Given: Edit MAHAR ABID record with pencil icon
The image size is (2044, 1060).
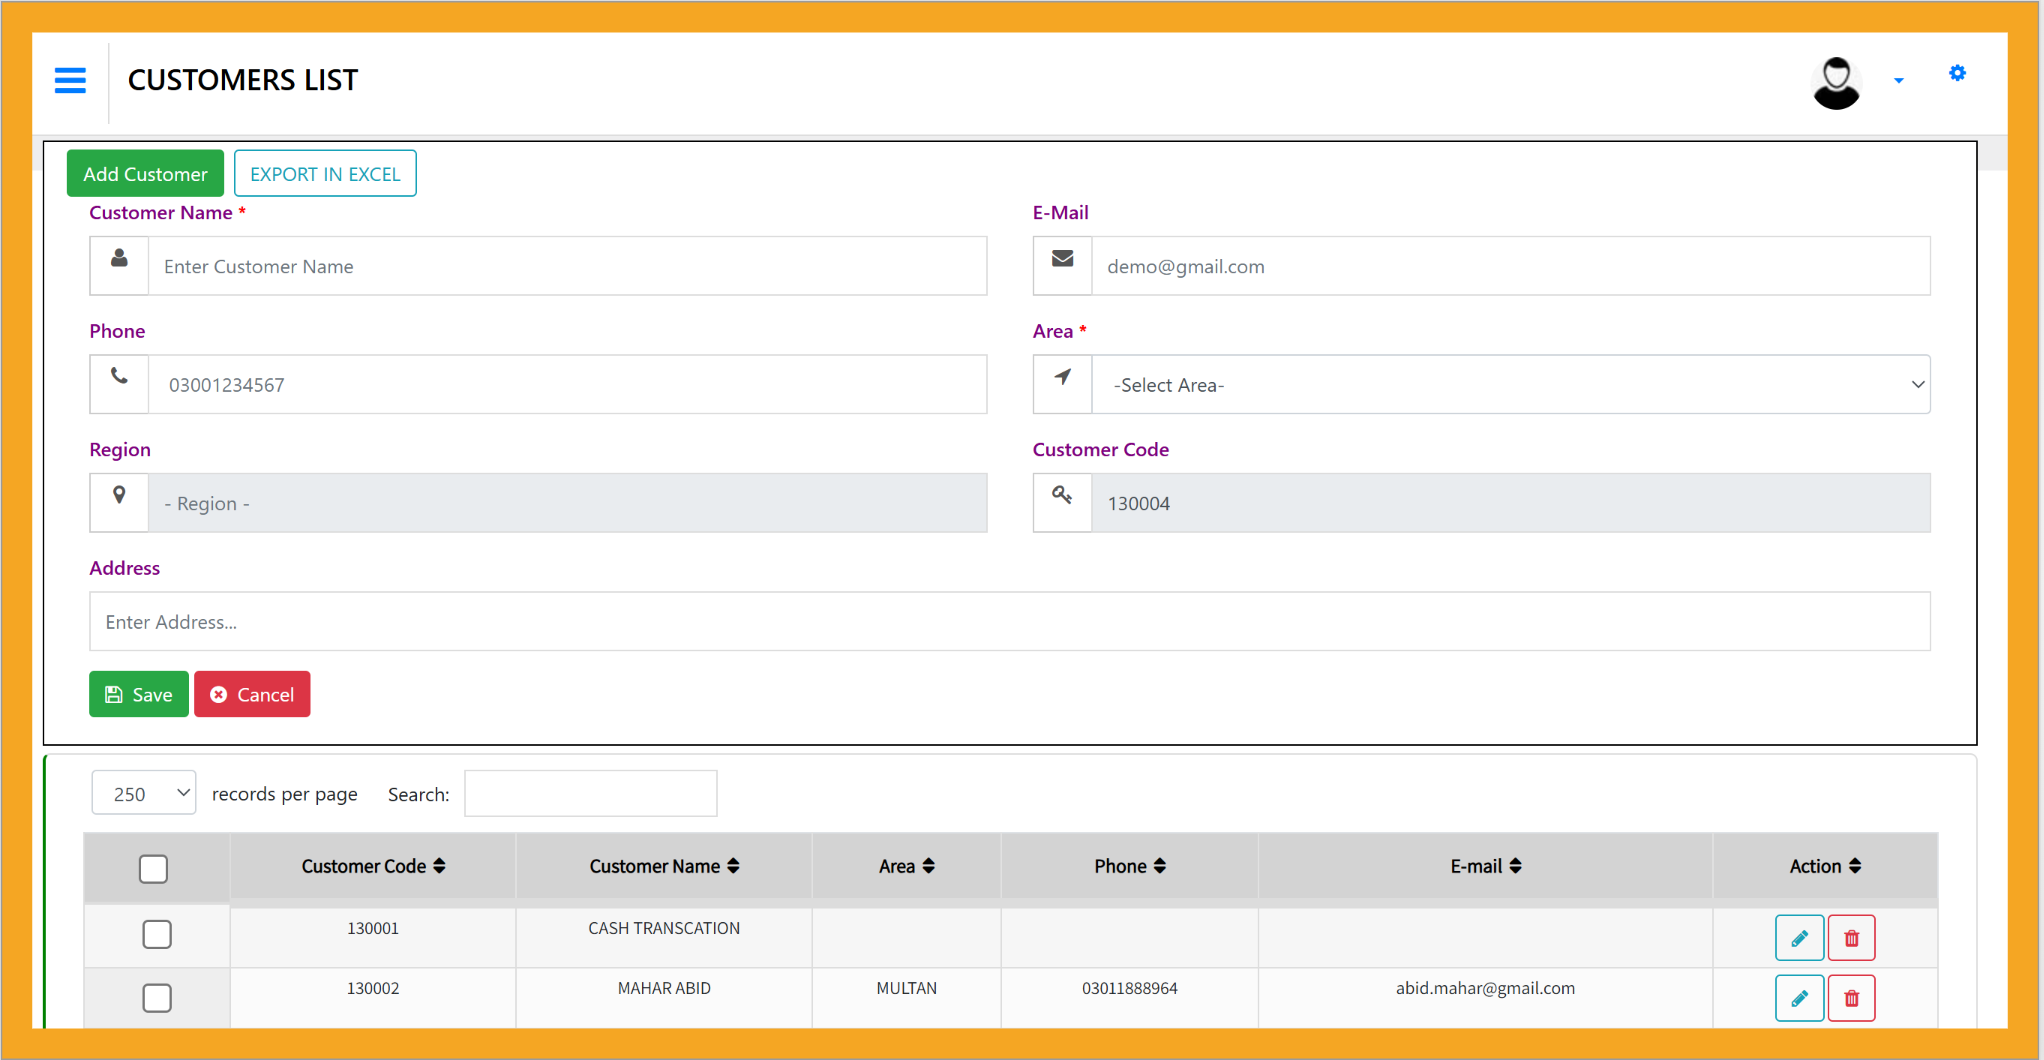Looking at the screenshot, I should [x=1798, y=998].
